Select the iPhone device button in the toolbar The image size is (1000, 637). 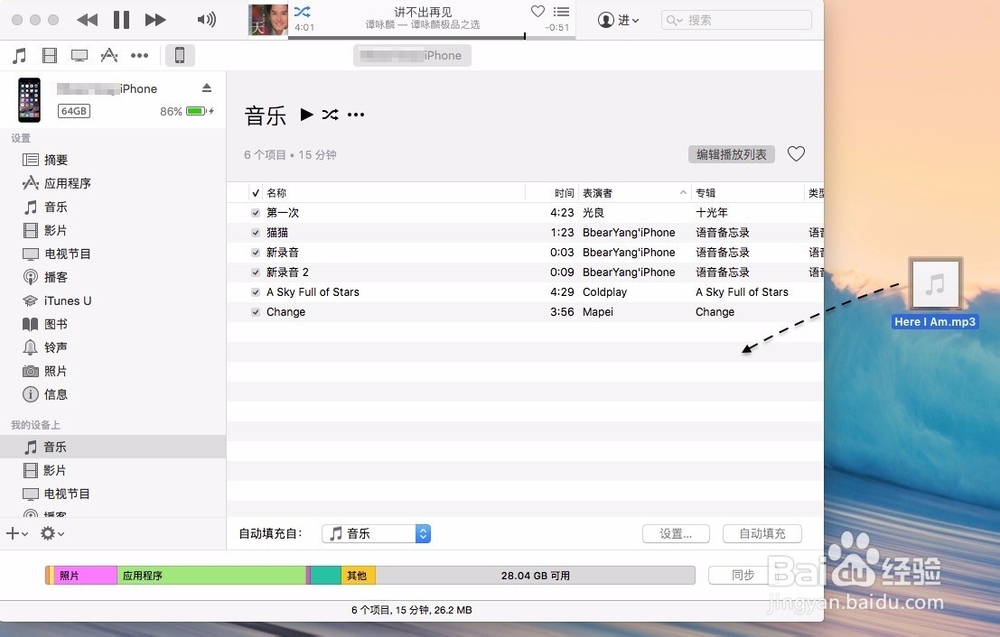[x=180, y=55]
